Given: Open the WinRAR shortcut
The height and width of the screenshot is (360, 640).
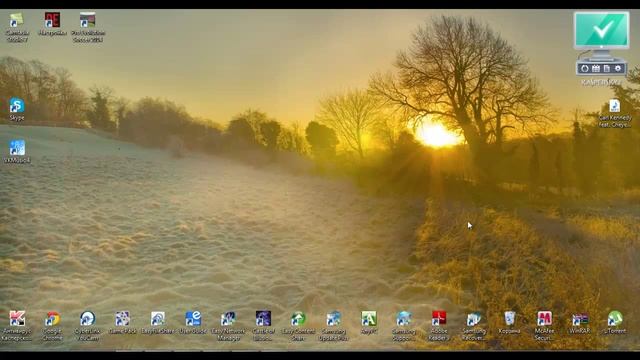Looking at the screenshot, I should click(580, 322).
